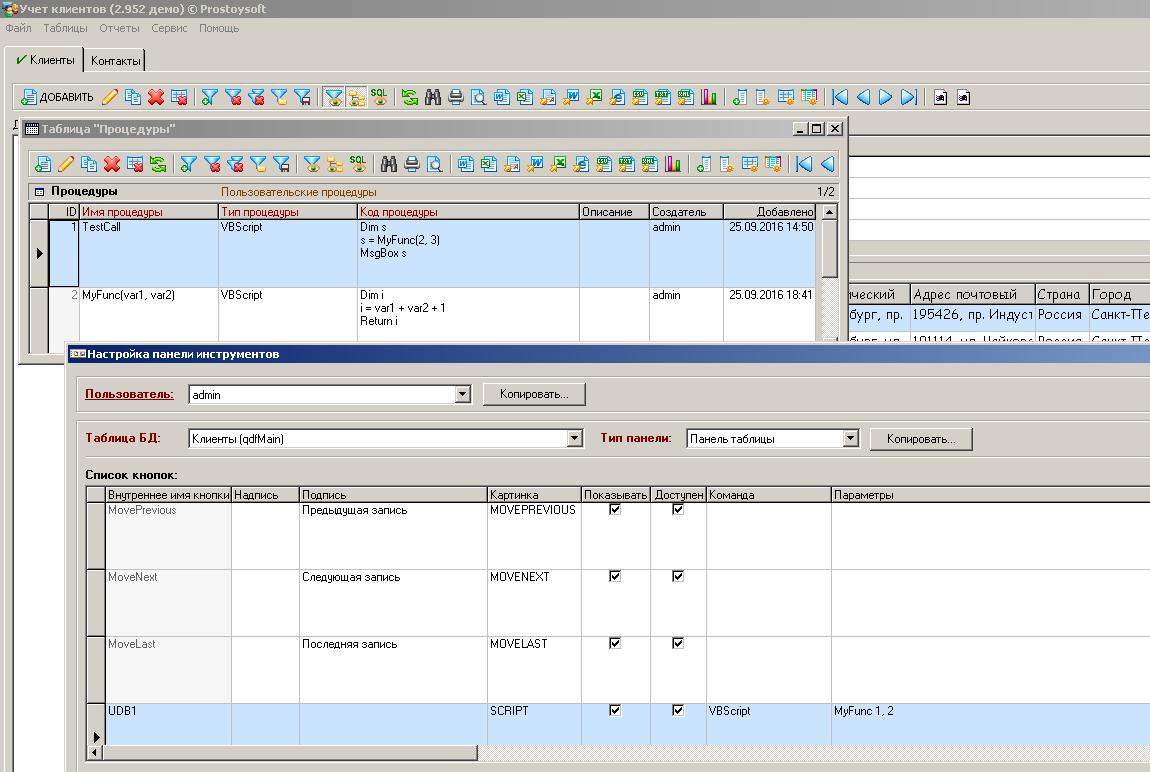This screenshot has width=1150, height=772.
Task: Click the red X delete icon in main toolbar
Action: [156, 97]
